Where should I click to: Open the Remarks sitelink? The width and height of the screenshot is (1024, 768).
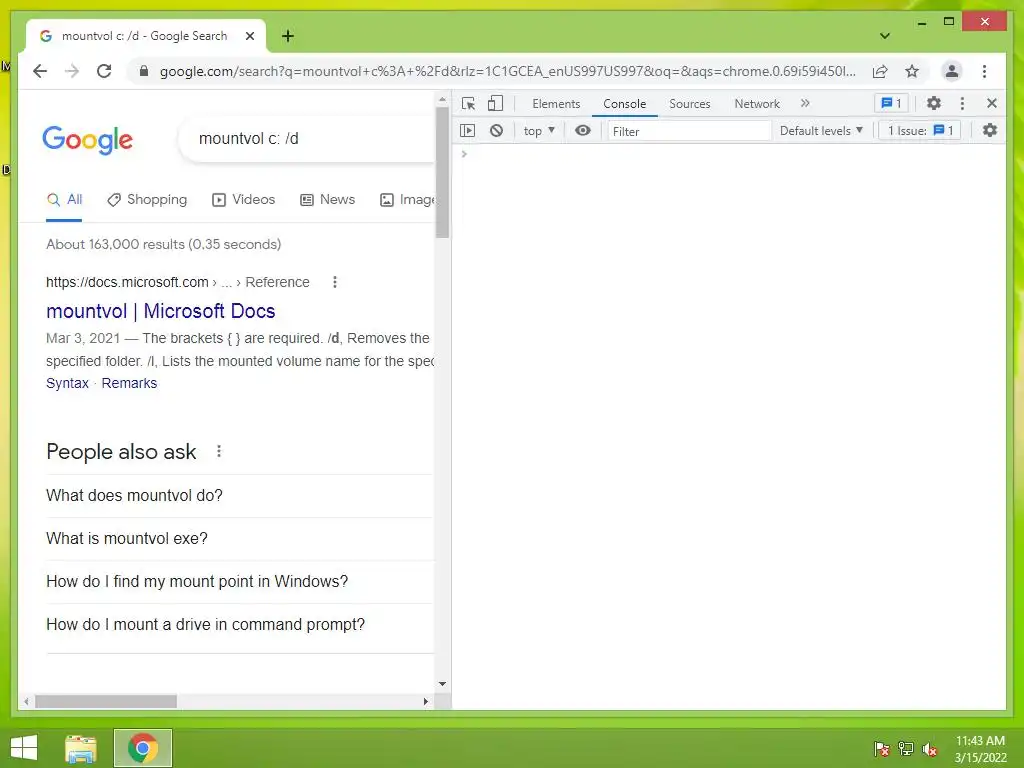[x=129, y=383]
